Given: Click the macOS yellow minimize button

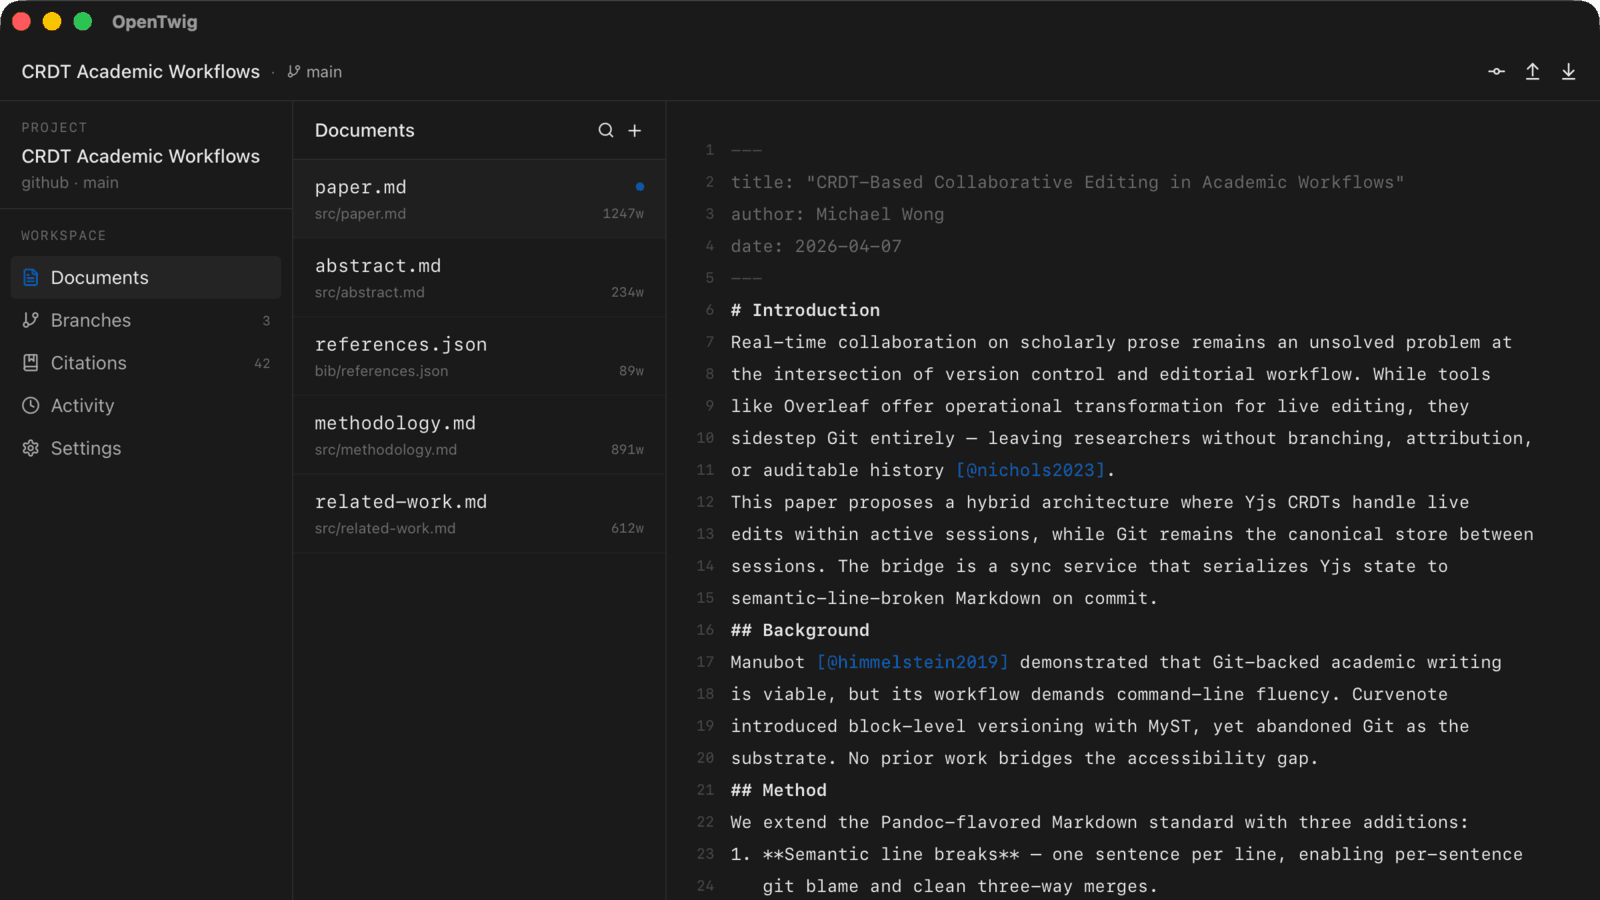Looking at the screenshot, I should click(x=52, y=22).
